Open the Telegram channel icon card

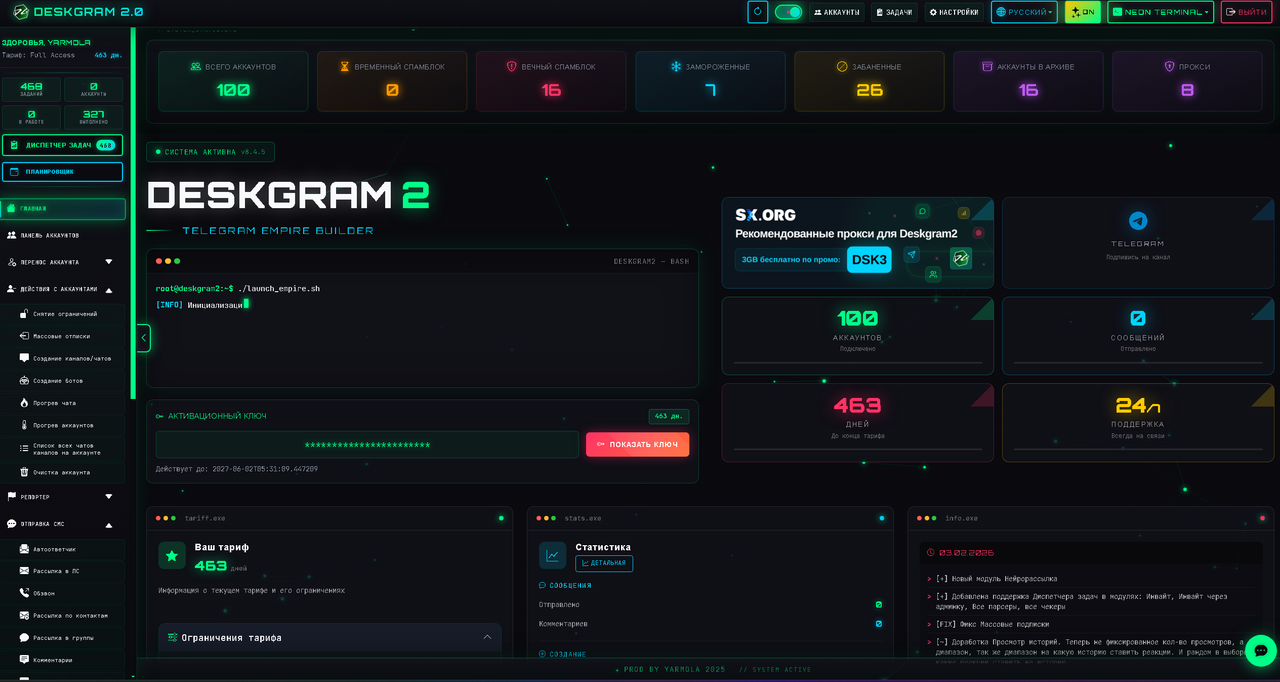(1137, 222)
